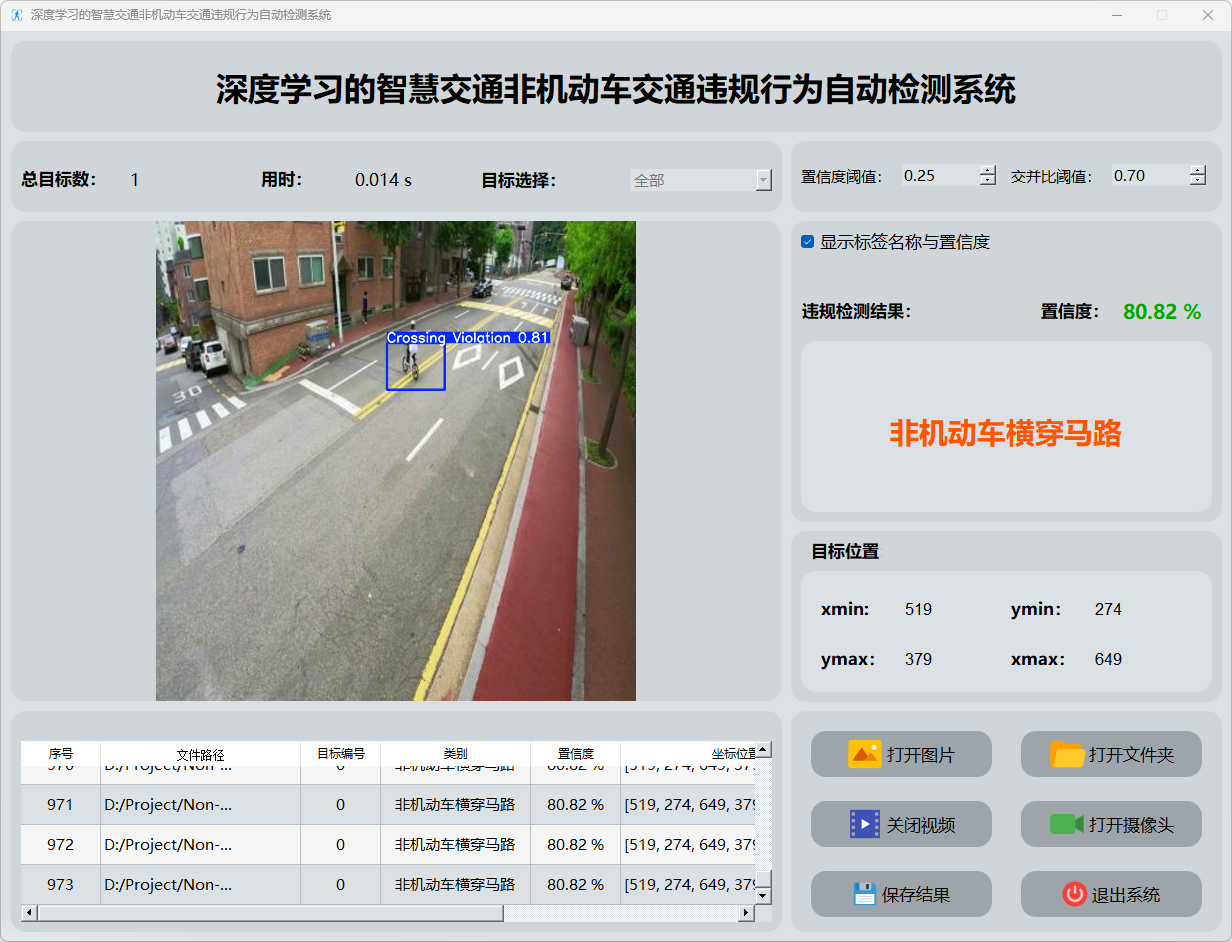Click the floppy disk save icon
Screen dimensions: 1232x942
864,894
